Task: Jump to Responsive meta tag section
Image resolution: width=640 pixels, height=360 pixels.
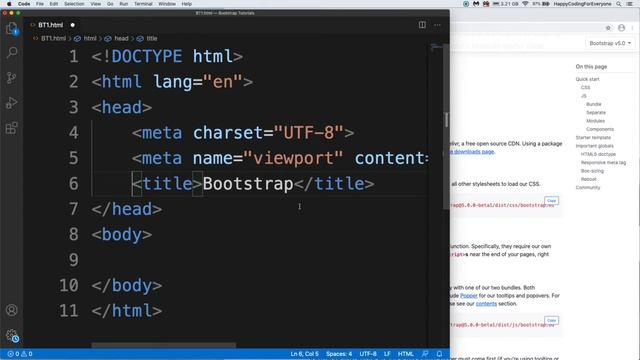Action: [603, 162]
